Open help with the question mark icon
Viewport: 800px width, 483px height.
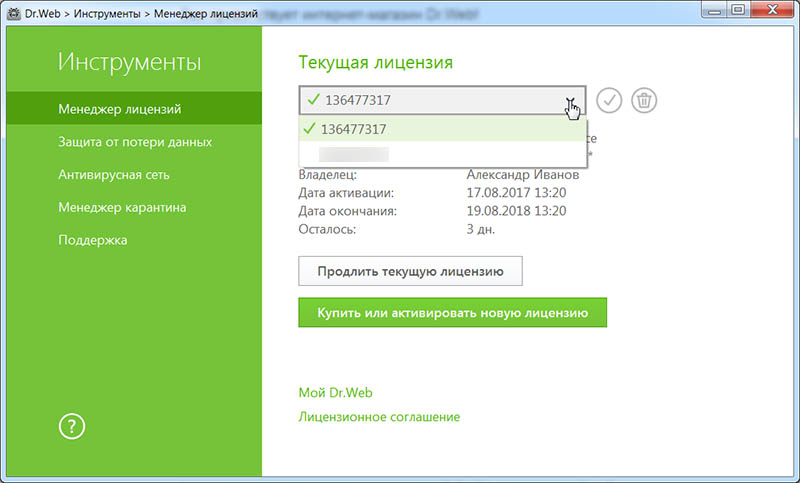(72, 426)
